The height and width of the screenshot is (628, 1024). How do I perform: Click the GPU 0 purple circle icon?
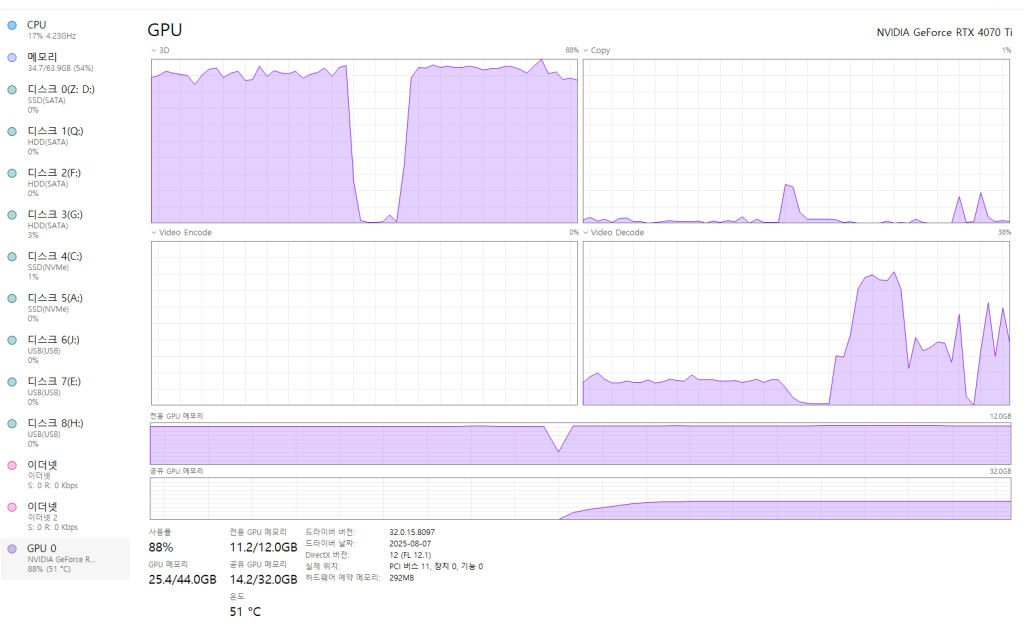[x=12, y=549]
